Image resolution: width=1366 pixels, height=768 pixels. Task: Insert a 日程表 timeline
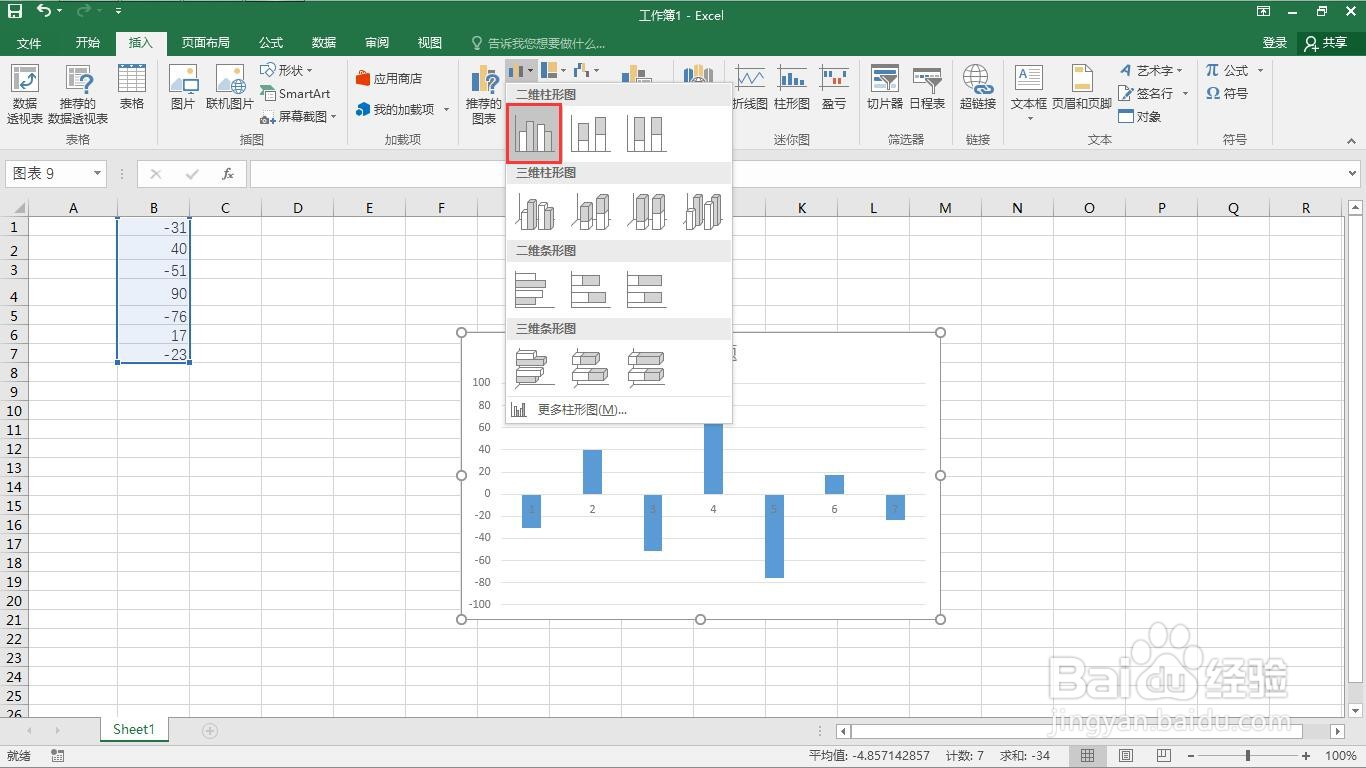click(x=927, y=87)
